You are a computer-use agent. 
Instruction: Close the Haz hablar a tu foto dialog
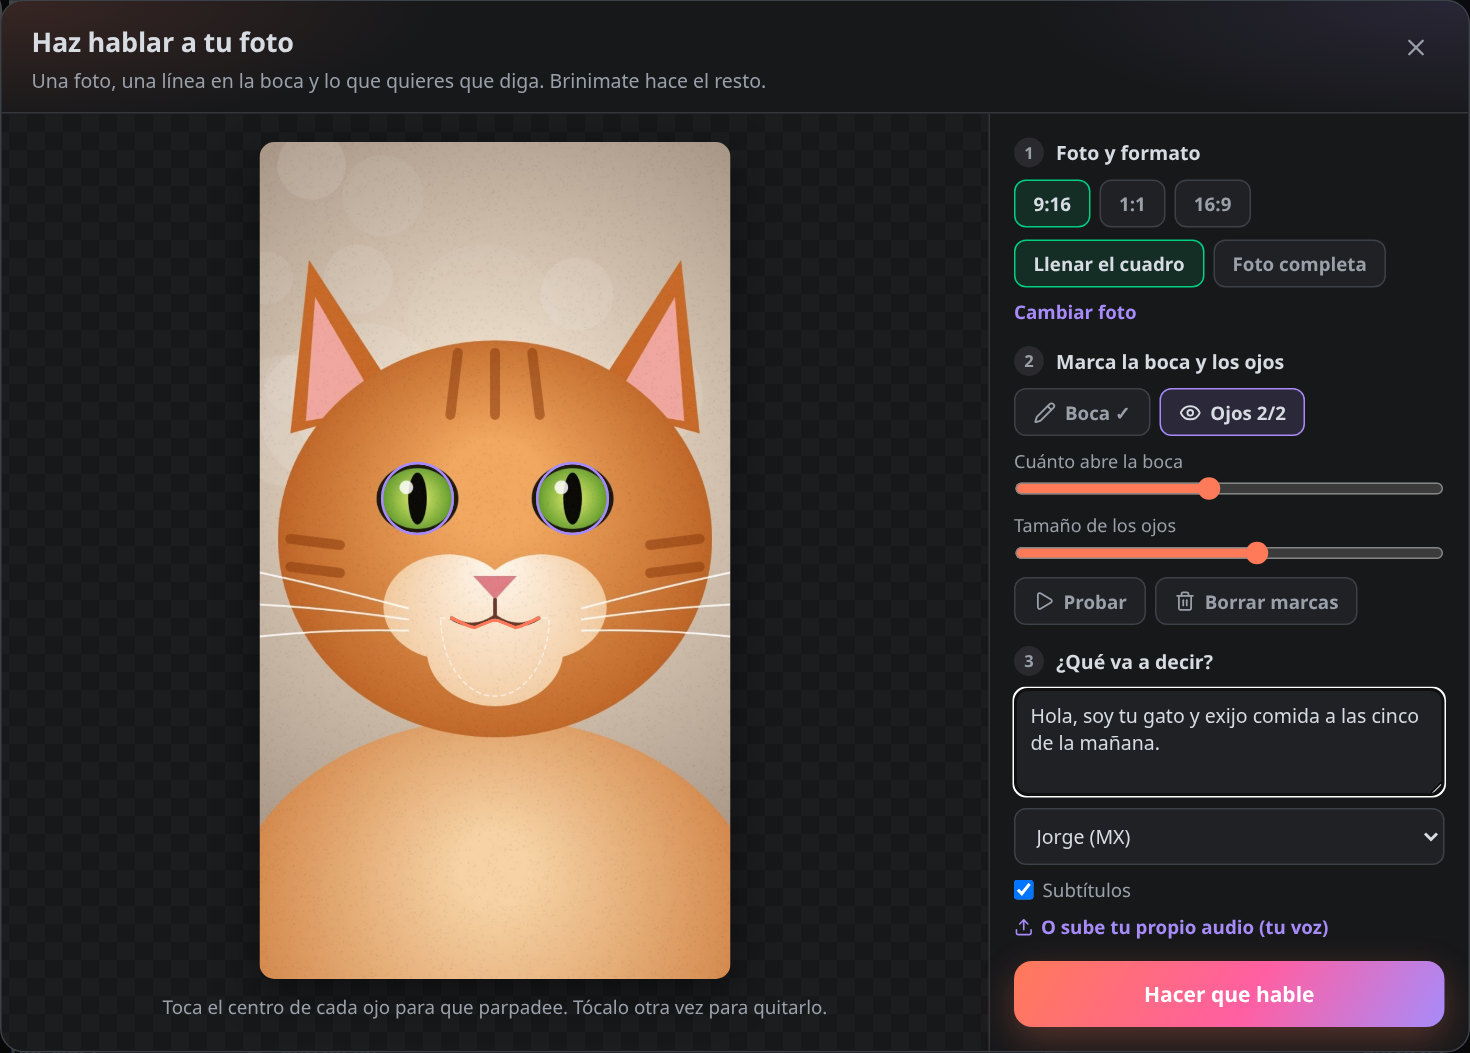click(1415, 47)
